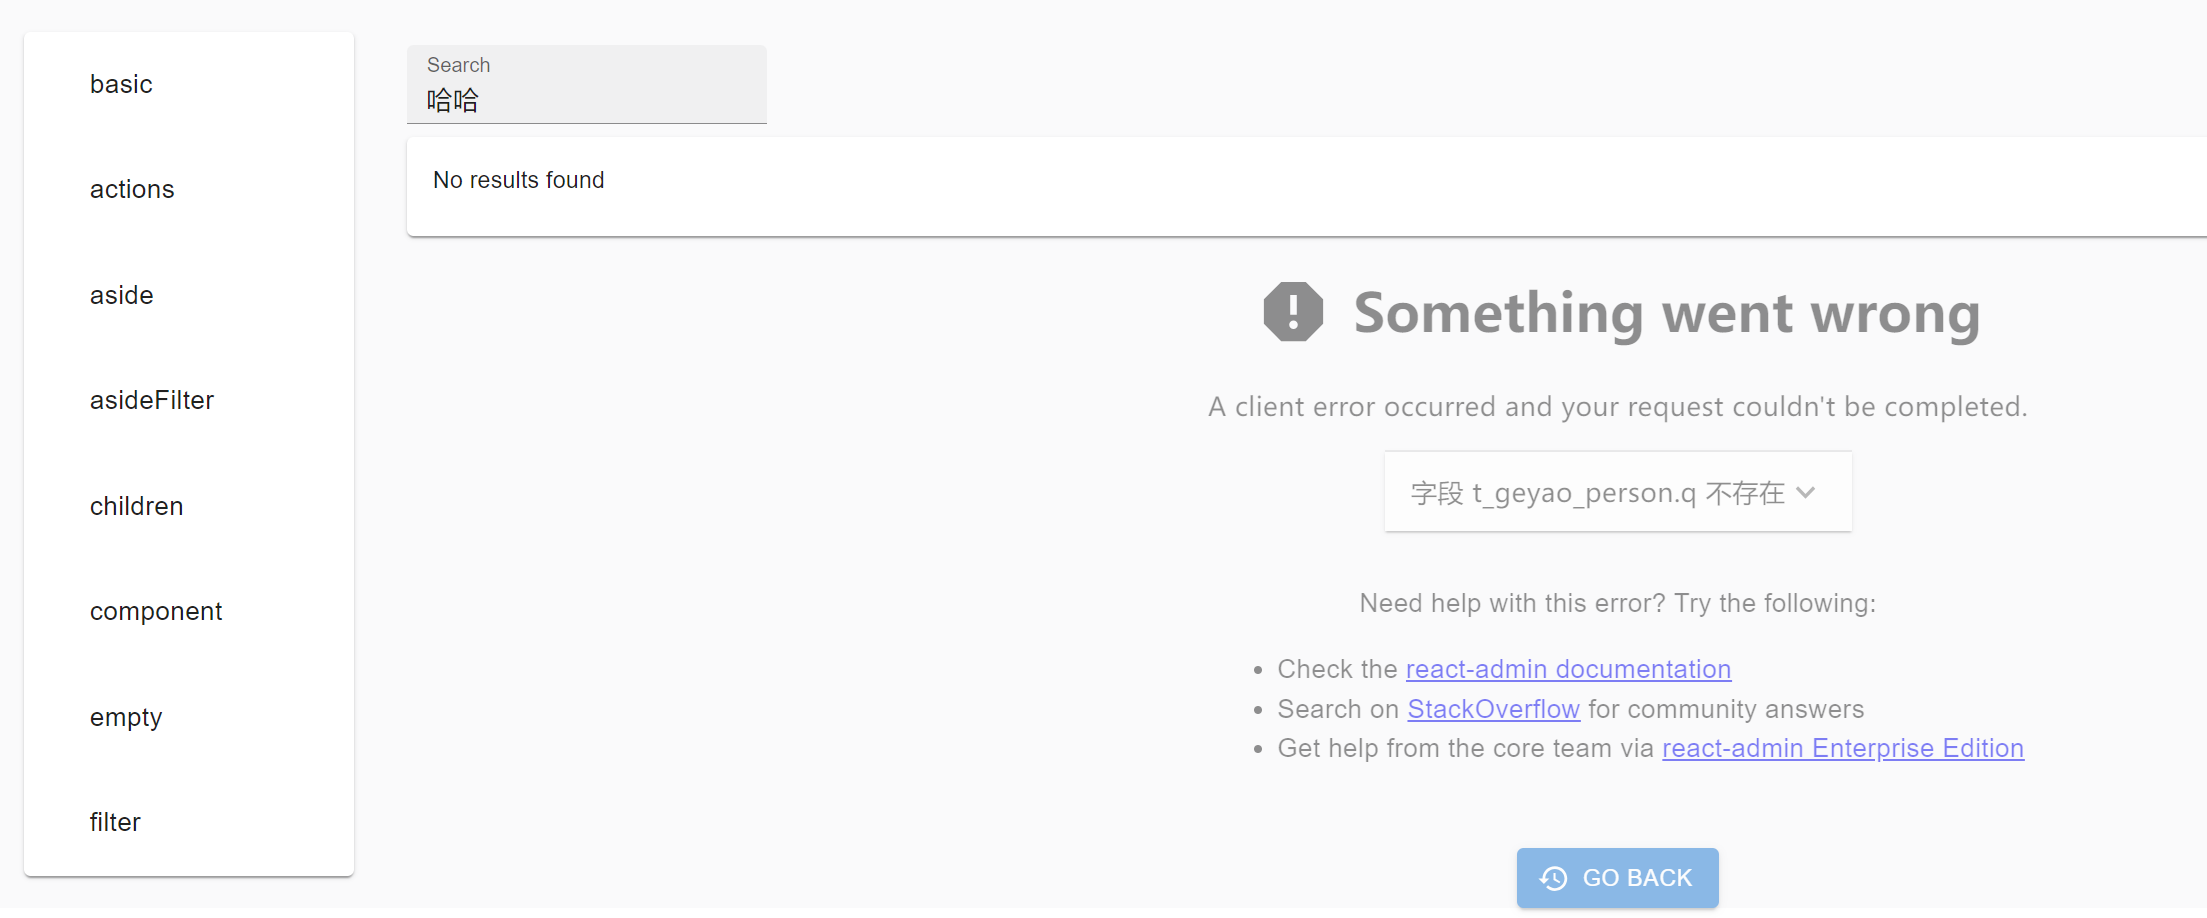The image size is (2207, 918).
Task: Open react-admin Enterprise Edition link
Action: (x=1843, y=747)
